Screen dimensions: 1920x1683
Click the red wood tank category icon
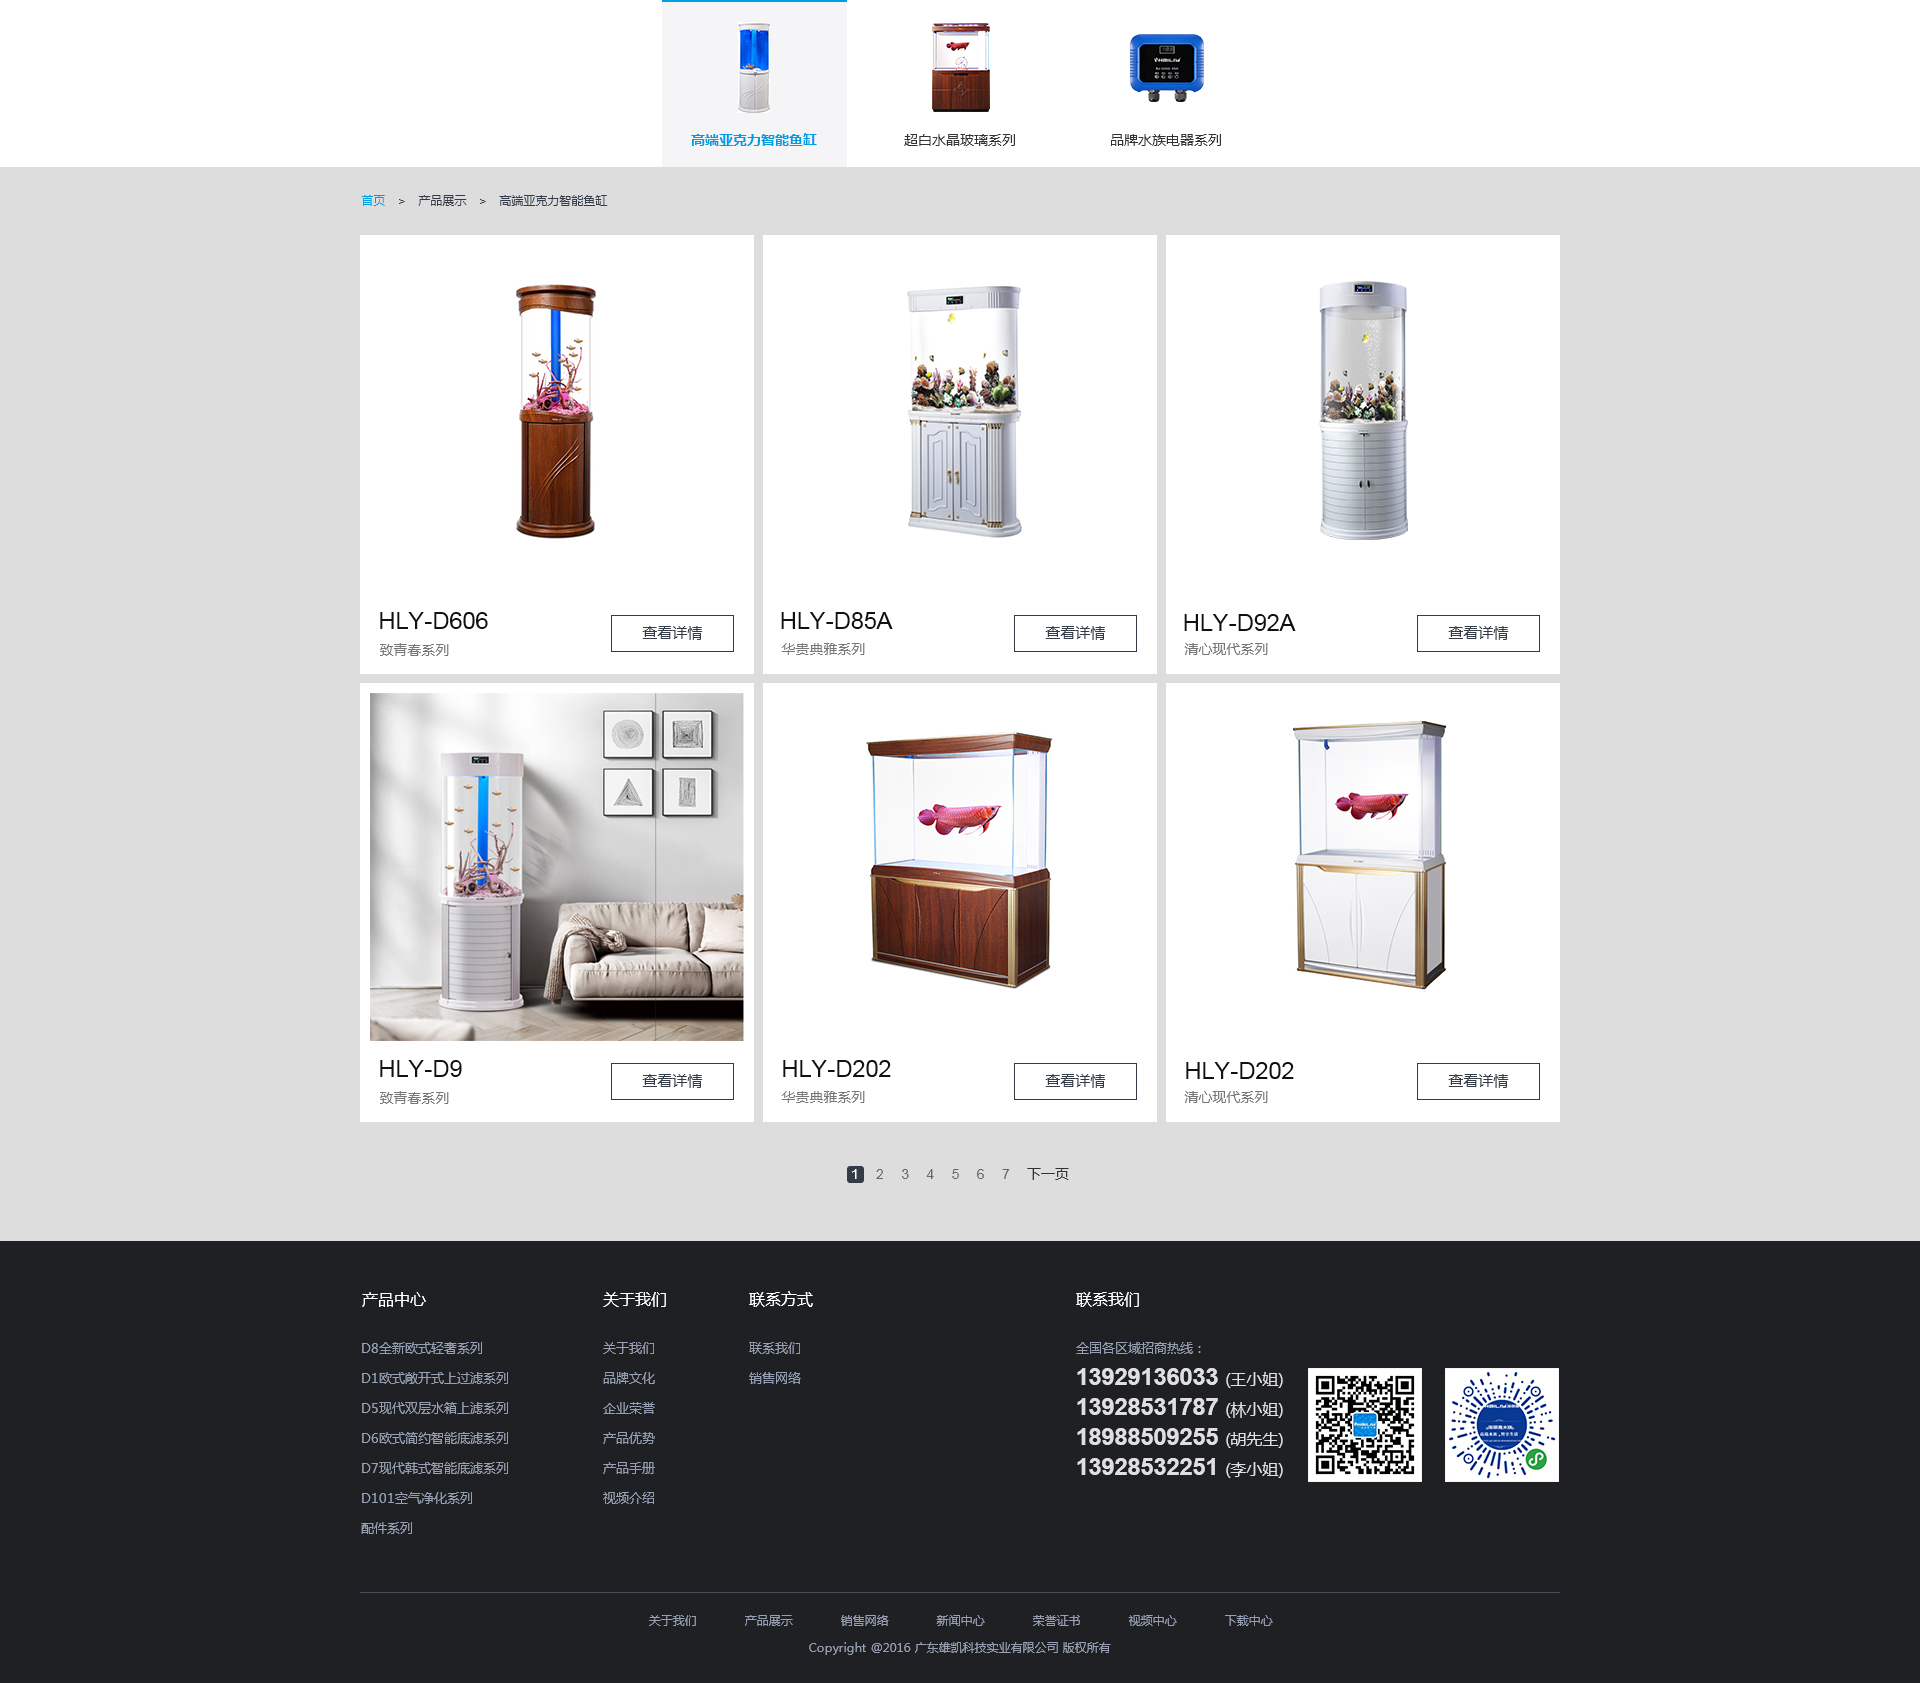tap(960, 68)
